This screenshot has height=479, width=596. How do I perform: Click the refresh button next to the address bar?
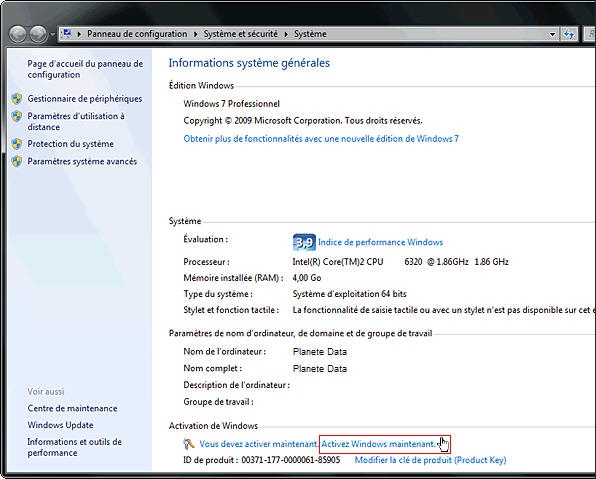point(569,34)
